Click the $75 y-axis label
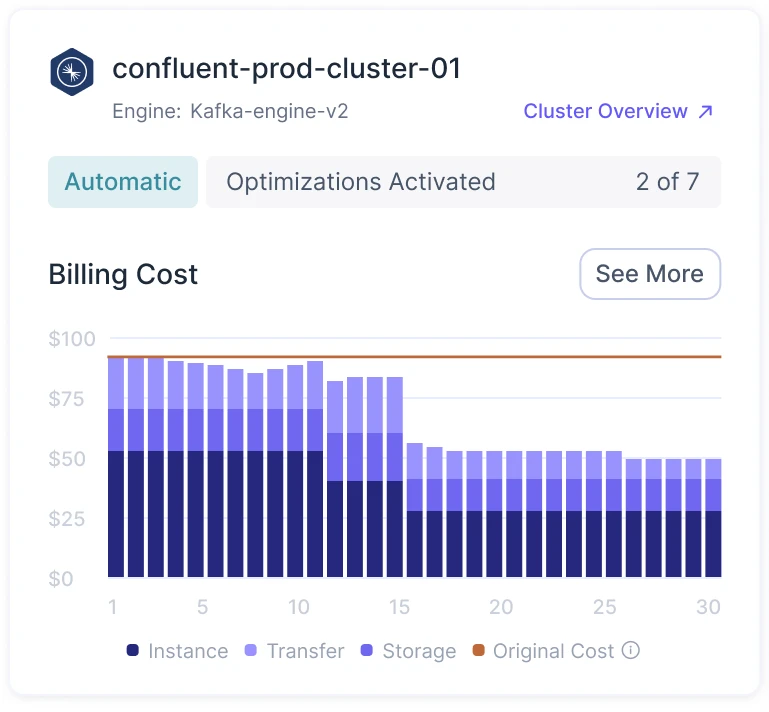The width and height of the screenshot is (769, 712). pyautogui.click(x=66, y=399)
